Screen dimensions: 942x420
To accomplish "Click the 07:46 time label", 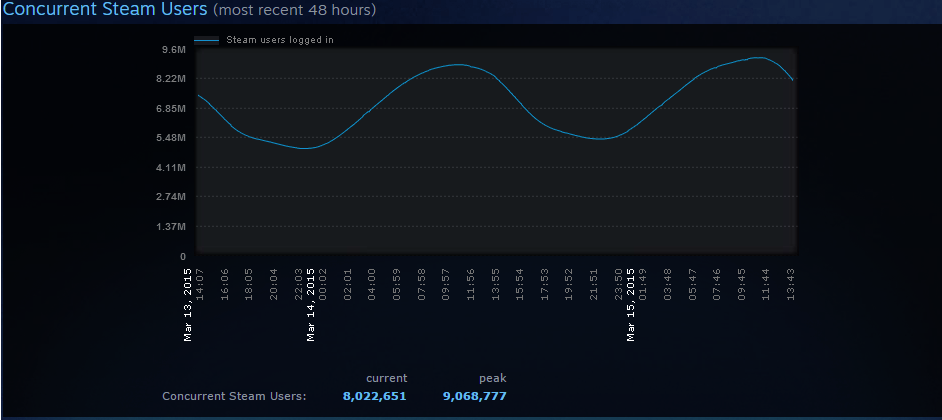I will coord(716,284).
